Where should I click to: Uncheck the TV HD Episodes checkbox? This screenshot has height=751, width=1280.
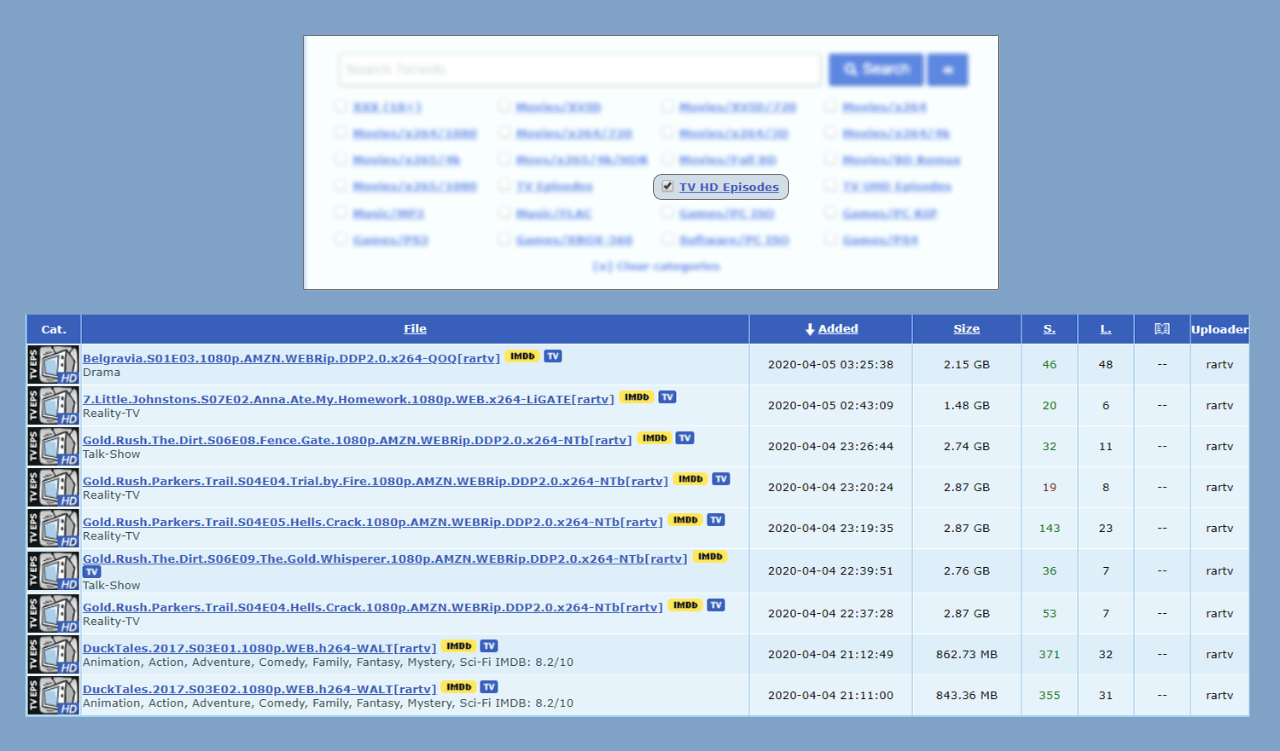click(x=667, y=186)
